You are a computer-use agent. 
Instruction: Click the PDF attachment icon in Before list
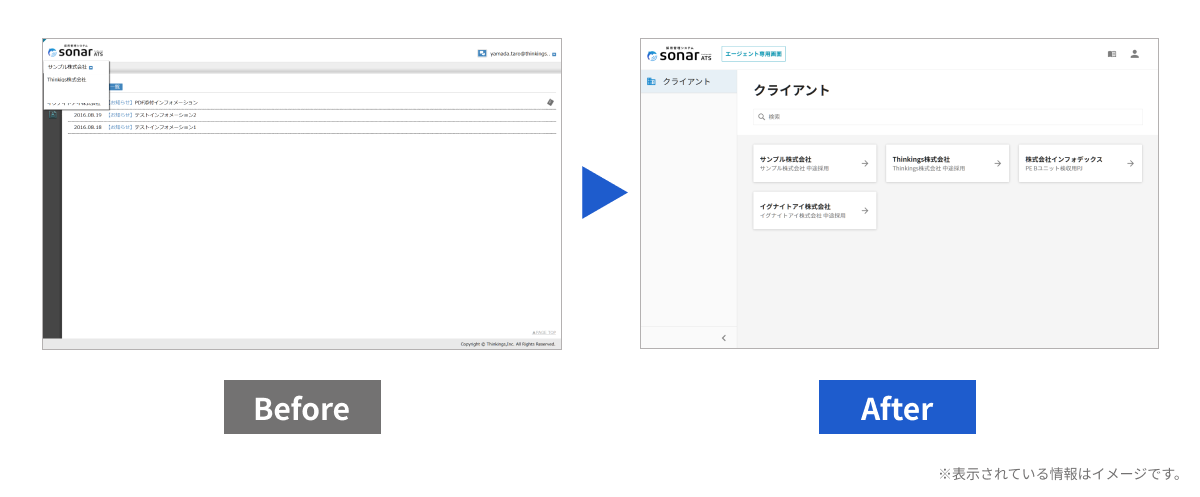(549, 102)
